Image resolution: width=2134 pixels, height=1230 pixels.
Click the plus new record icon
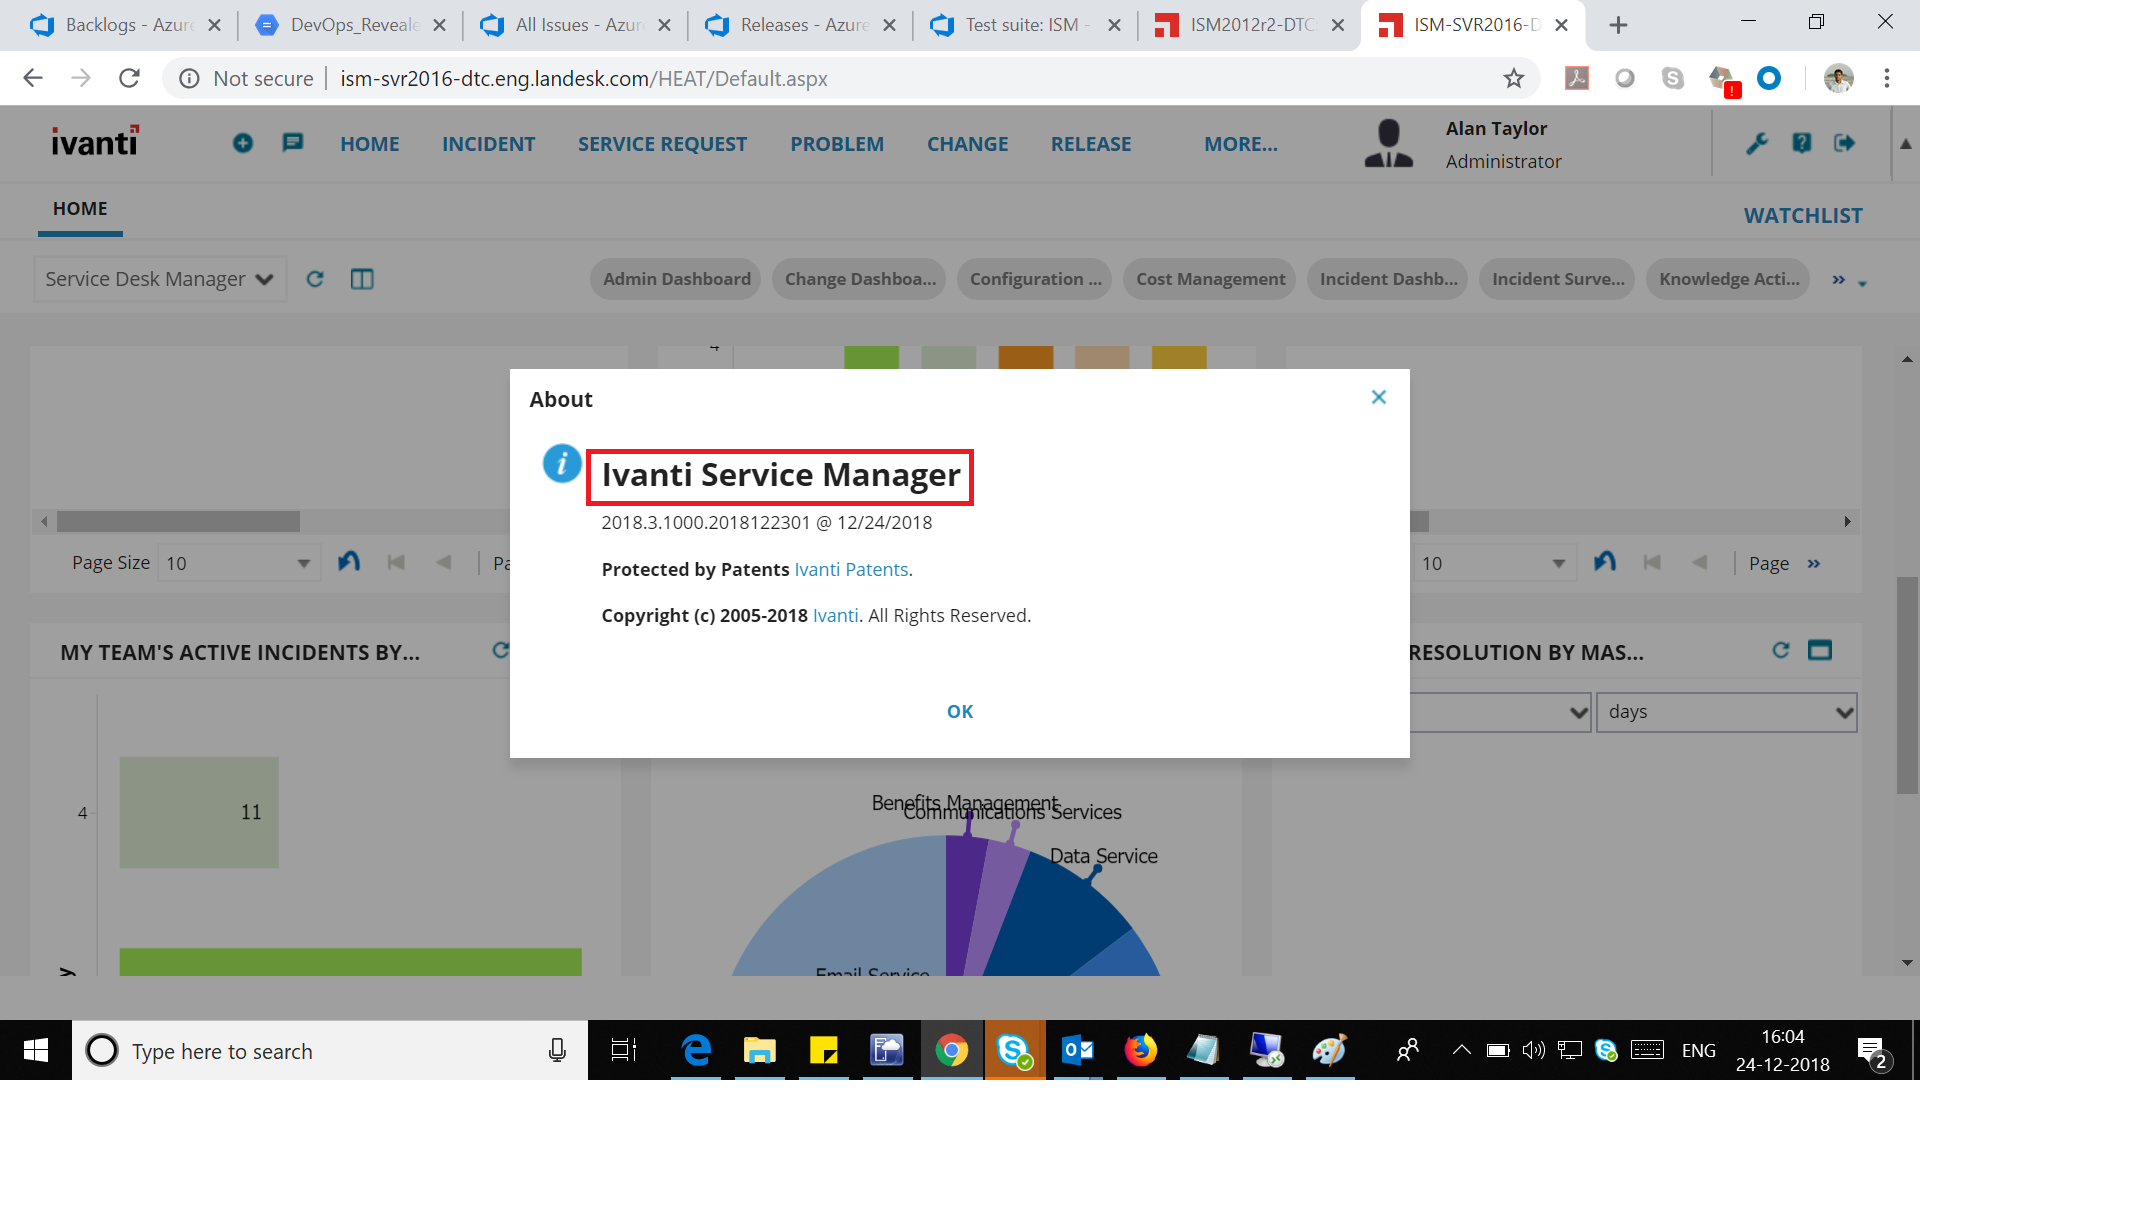coord(243,144)
